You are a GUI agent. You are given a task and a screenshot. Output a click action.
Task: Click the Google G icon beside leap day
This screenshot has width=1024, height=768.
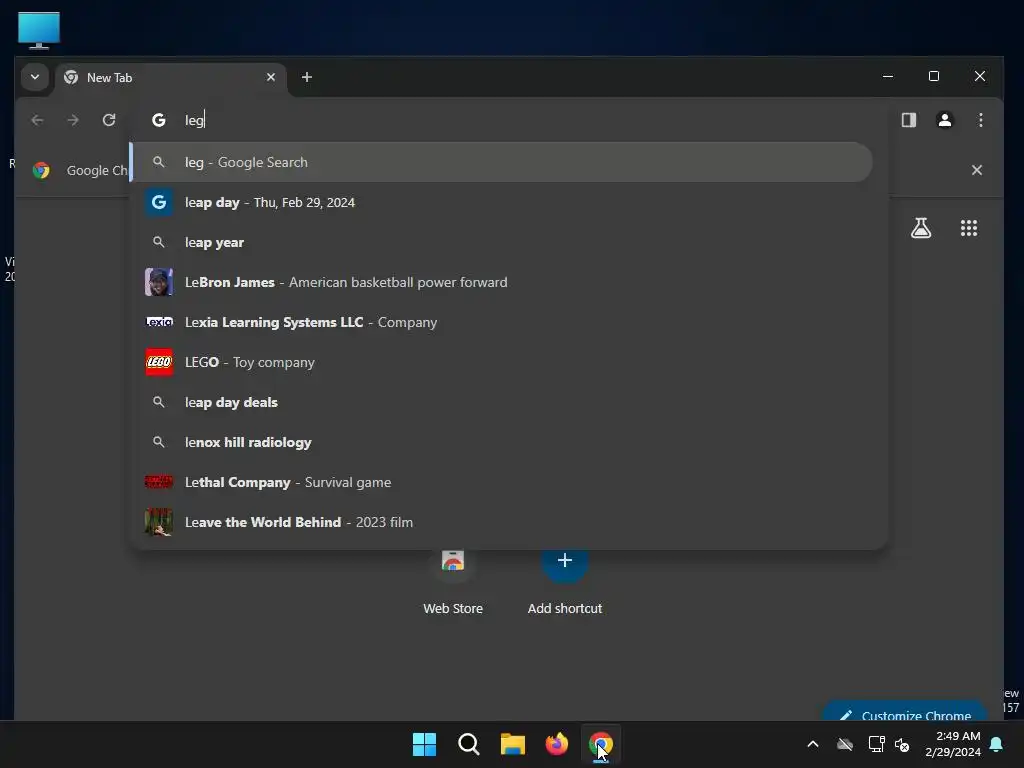pos(159,202)
